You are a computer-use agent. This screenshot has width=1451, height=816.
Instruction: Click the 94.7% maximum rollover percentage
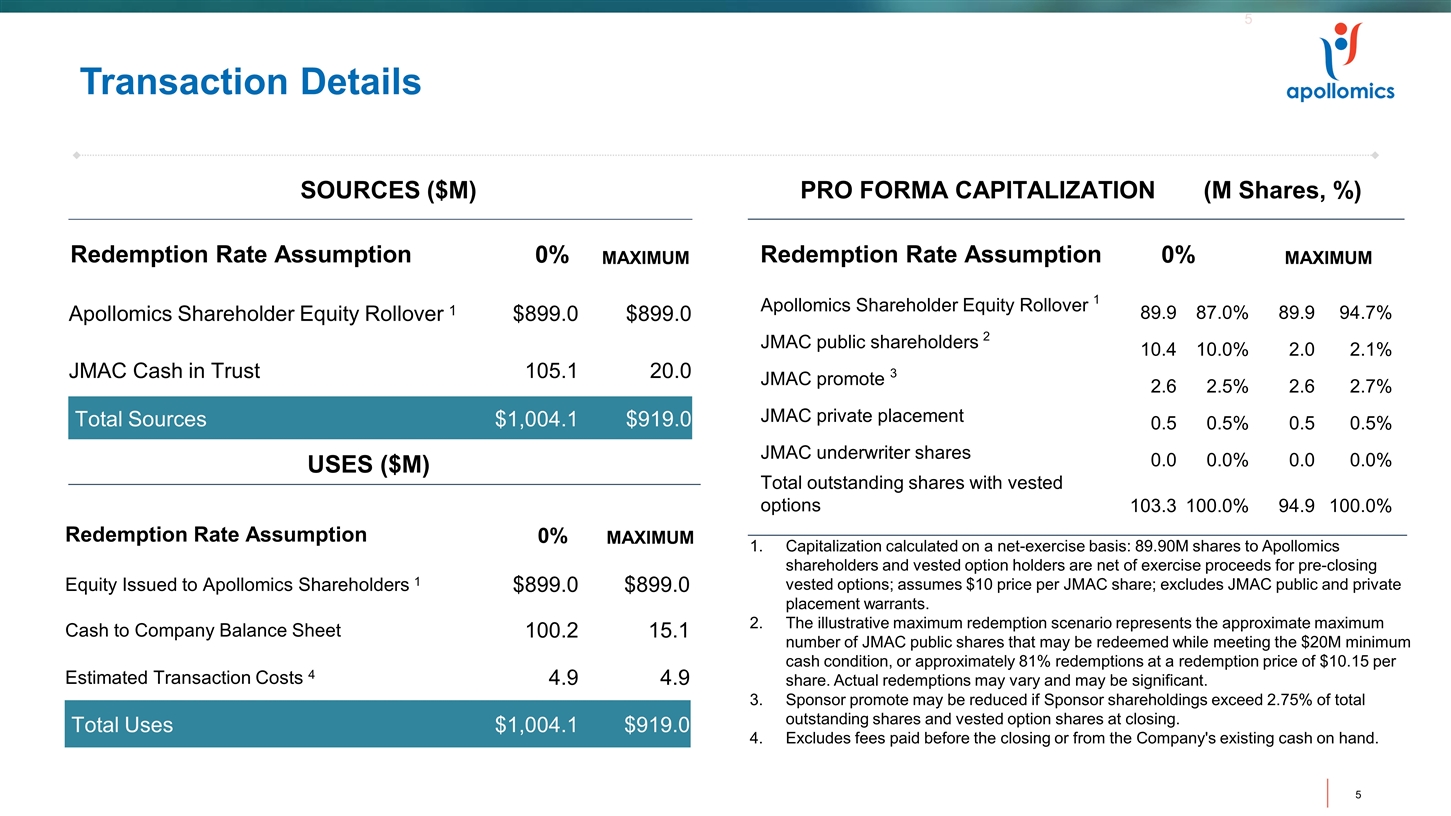coord(1365,313)
